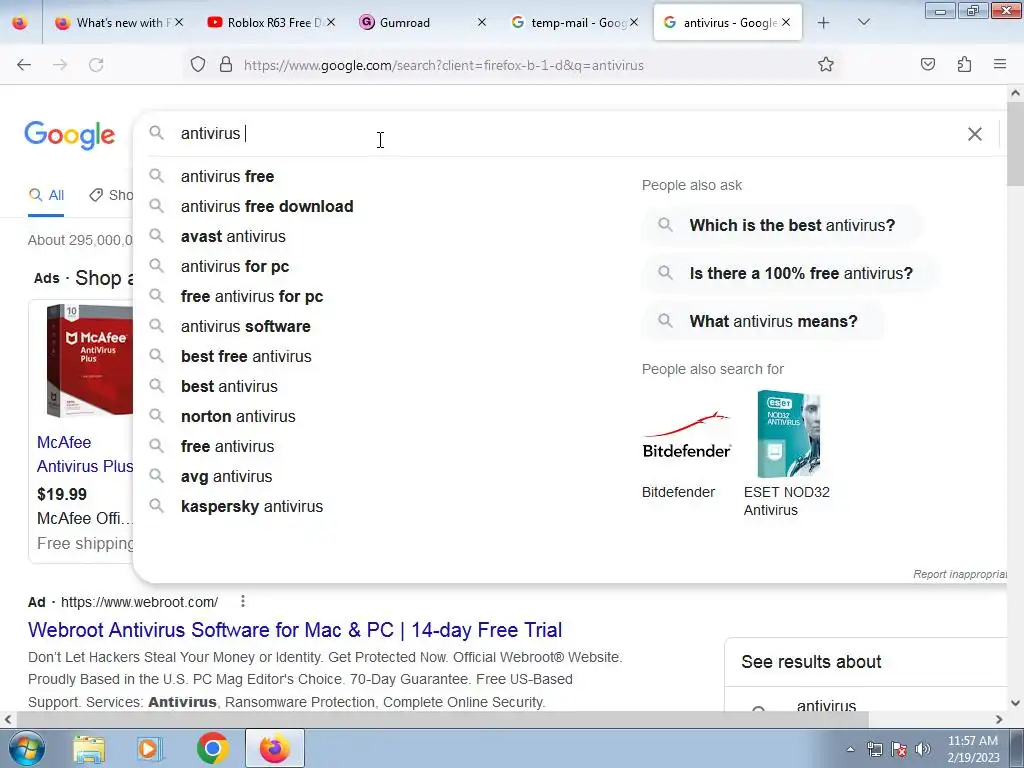Screen dimensions: 1024x768
Task: Go back using the browser back arrow
Action: click(x=24, y=65)
